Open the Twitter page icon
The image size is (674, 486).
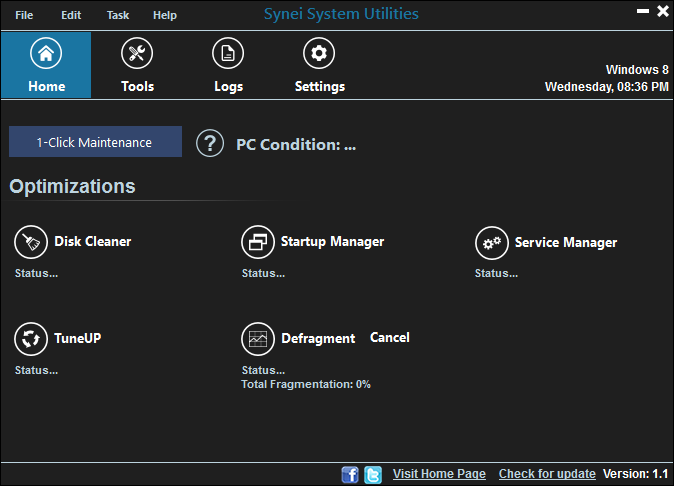[373, 475]
